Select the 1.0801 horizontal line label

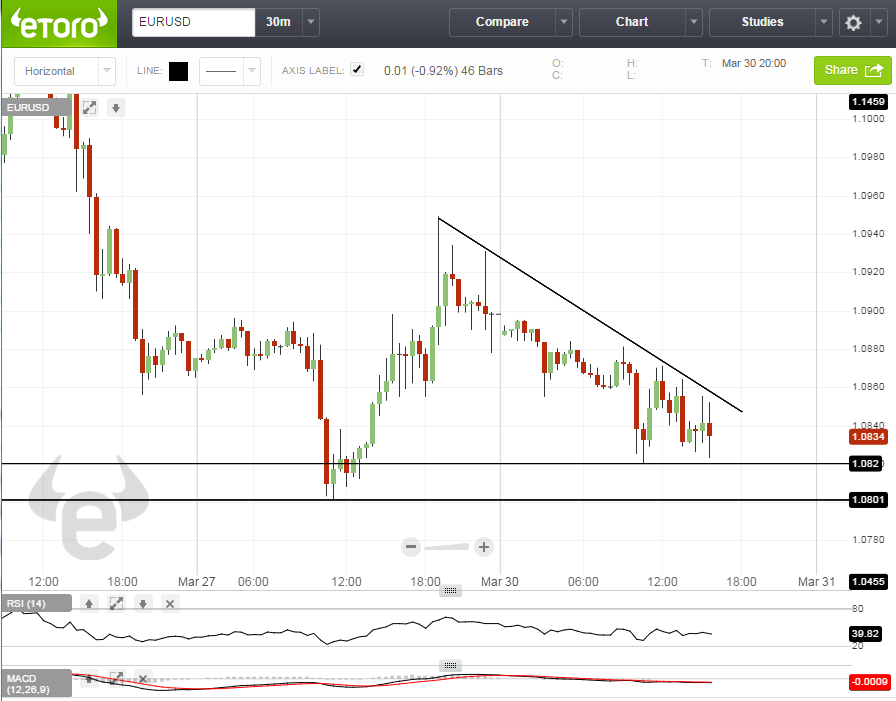(x=868, y=500)
